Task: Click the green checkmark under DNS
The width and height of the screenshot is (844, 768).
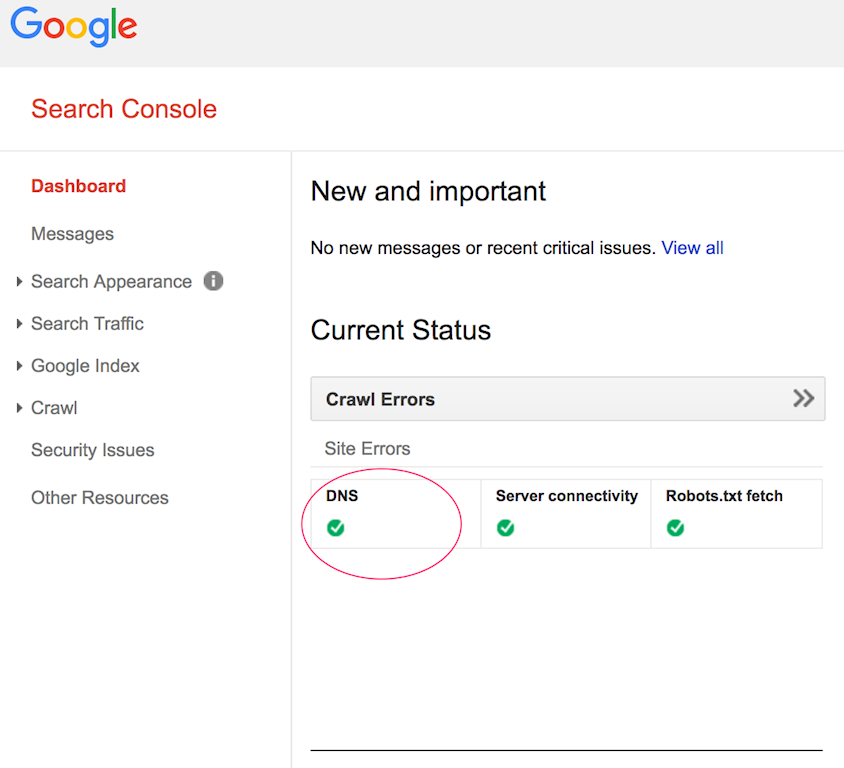Action: point(336,528)
